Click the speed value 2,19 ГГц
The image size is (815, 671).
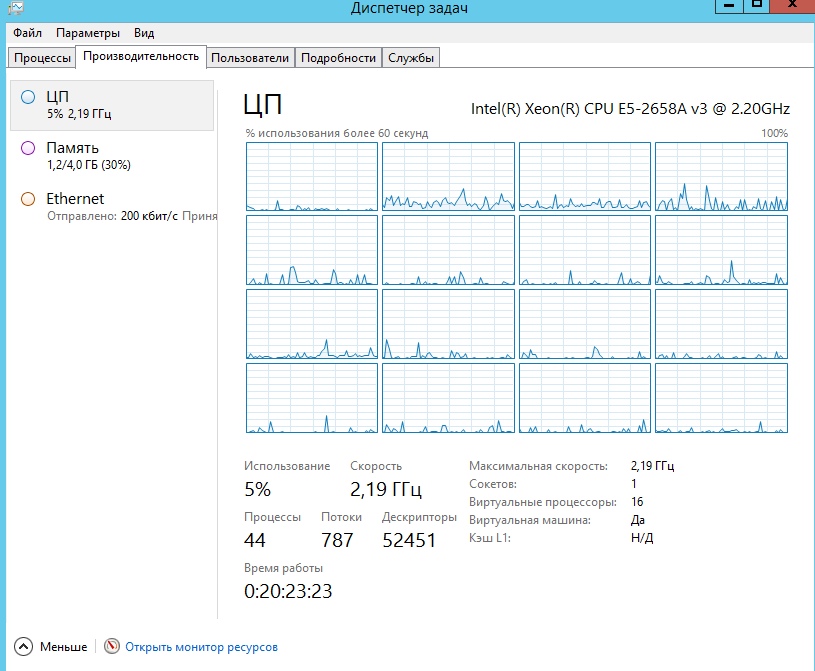coord(386,489)
